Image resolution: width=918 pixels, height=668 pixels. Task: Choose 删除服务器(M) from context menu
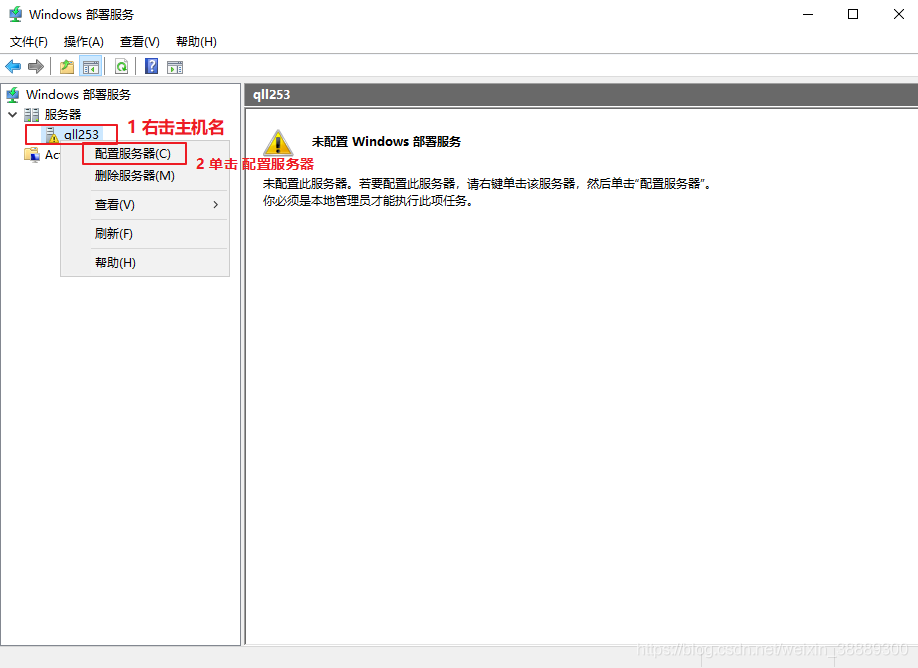pos(135,175)
